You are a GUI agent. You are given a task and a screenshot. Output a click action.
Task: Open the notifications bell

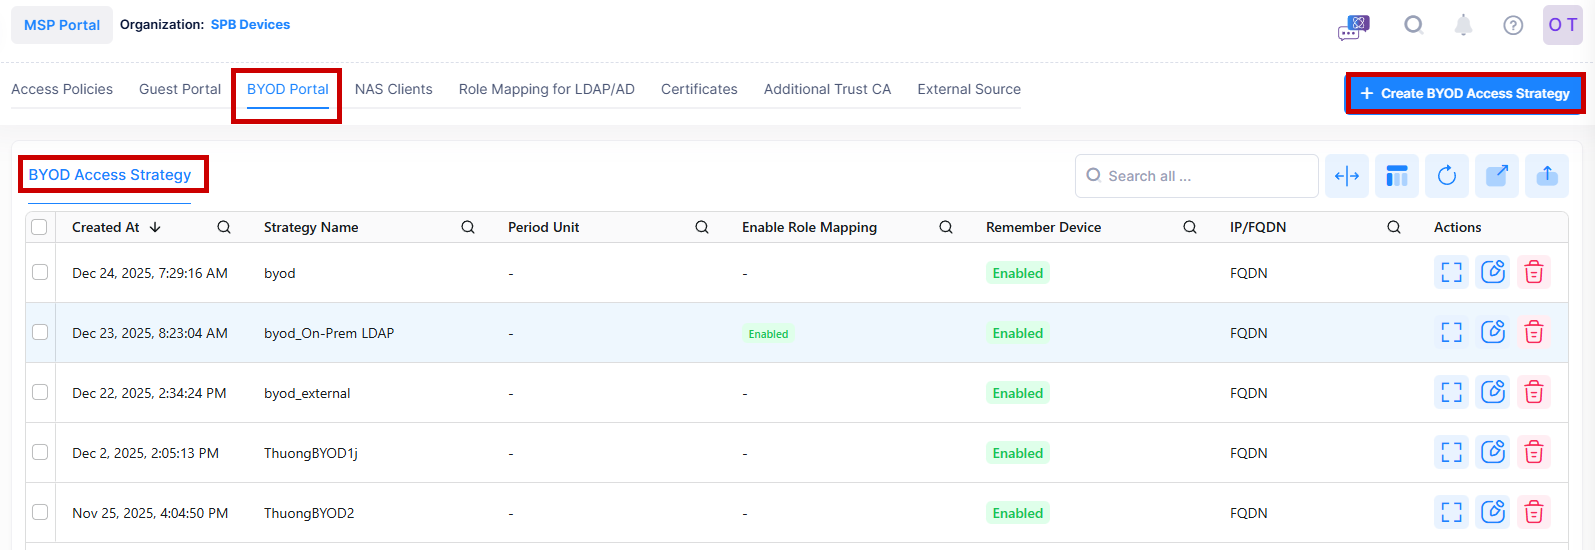tap(1463, 25)
